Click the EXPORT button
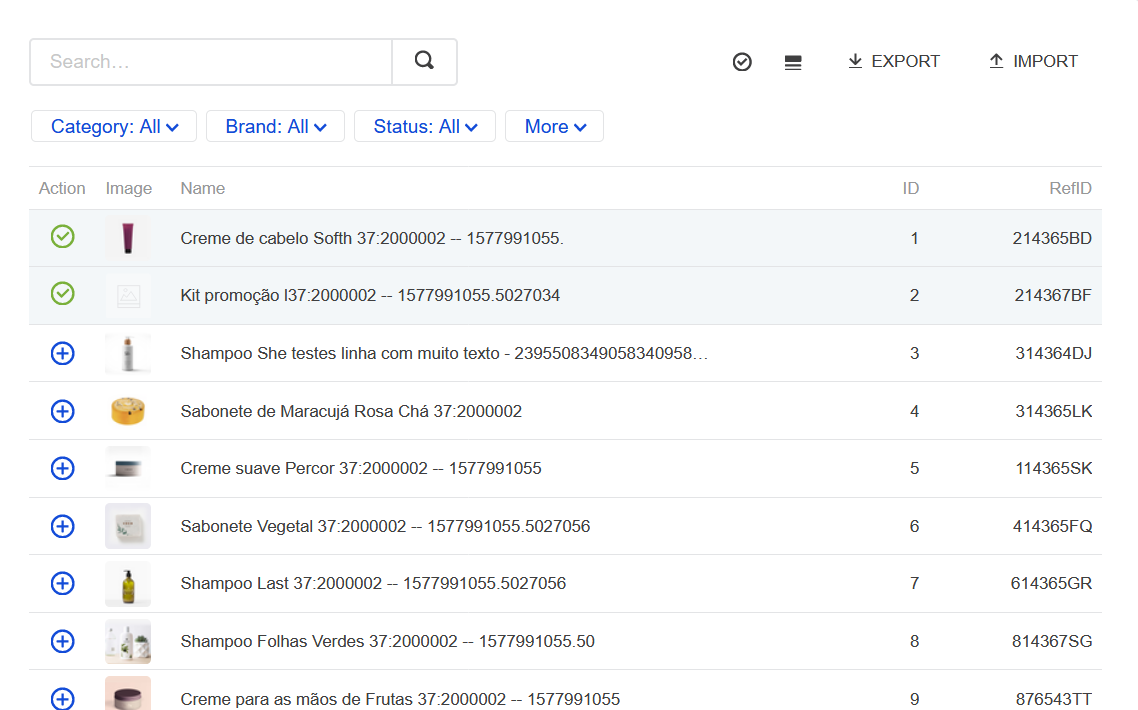This screenshot has width=1138, height=710. tap(893, 61)
